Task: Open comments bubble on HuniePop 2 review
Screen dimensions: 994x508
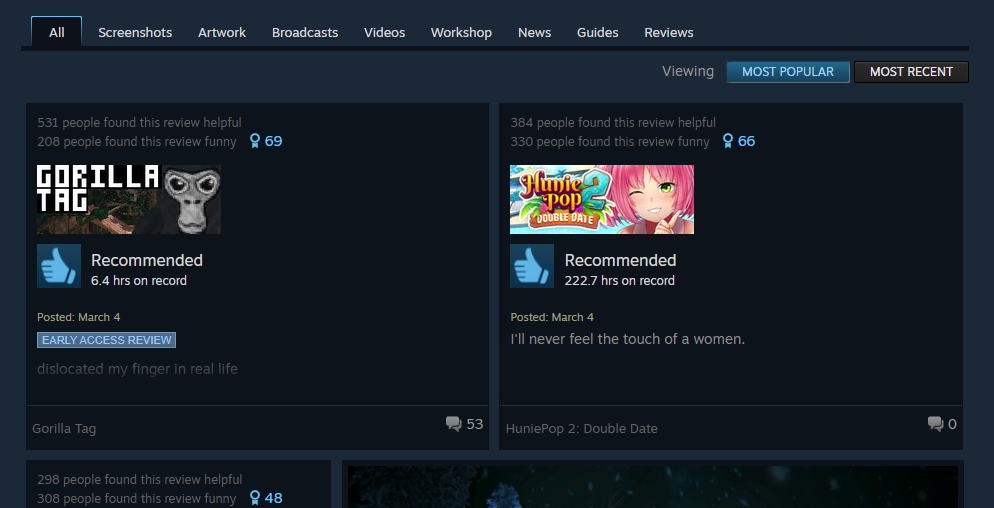Action: [x=935, y=424]
